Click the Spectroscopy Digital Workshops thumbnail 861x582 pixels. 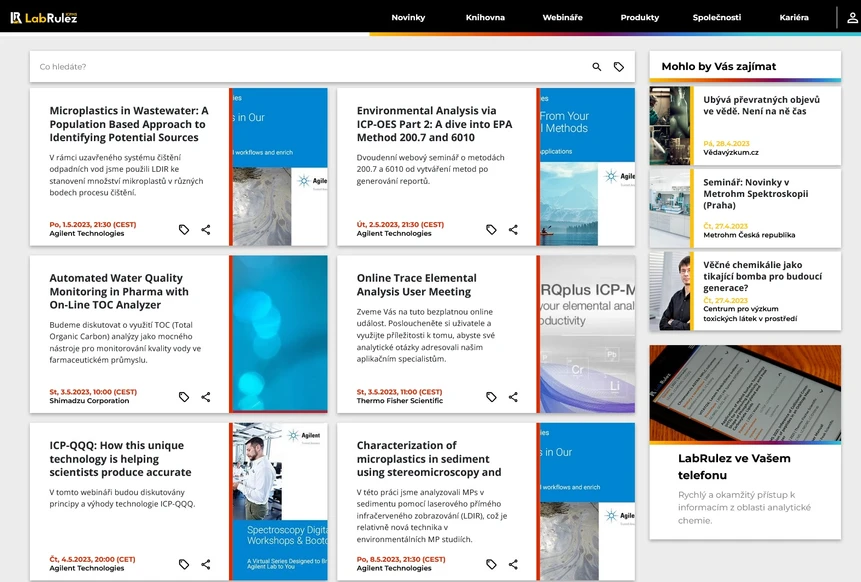click(x=278, y=501)
